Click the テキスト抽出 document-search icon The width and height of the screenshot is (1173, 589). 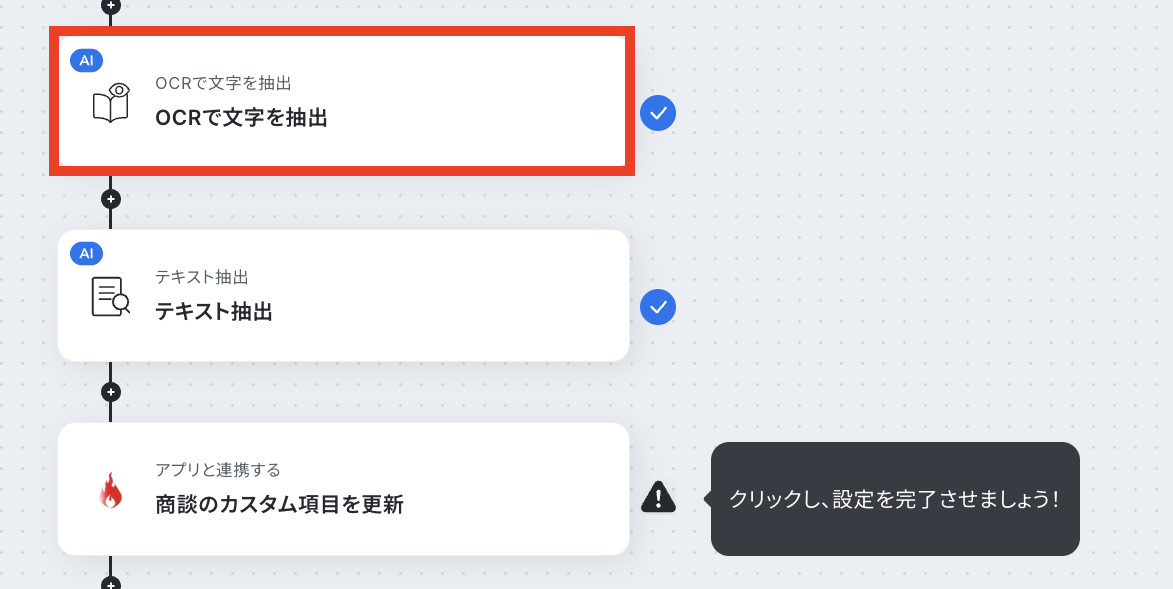click(111, 297)
